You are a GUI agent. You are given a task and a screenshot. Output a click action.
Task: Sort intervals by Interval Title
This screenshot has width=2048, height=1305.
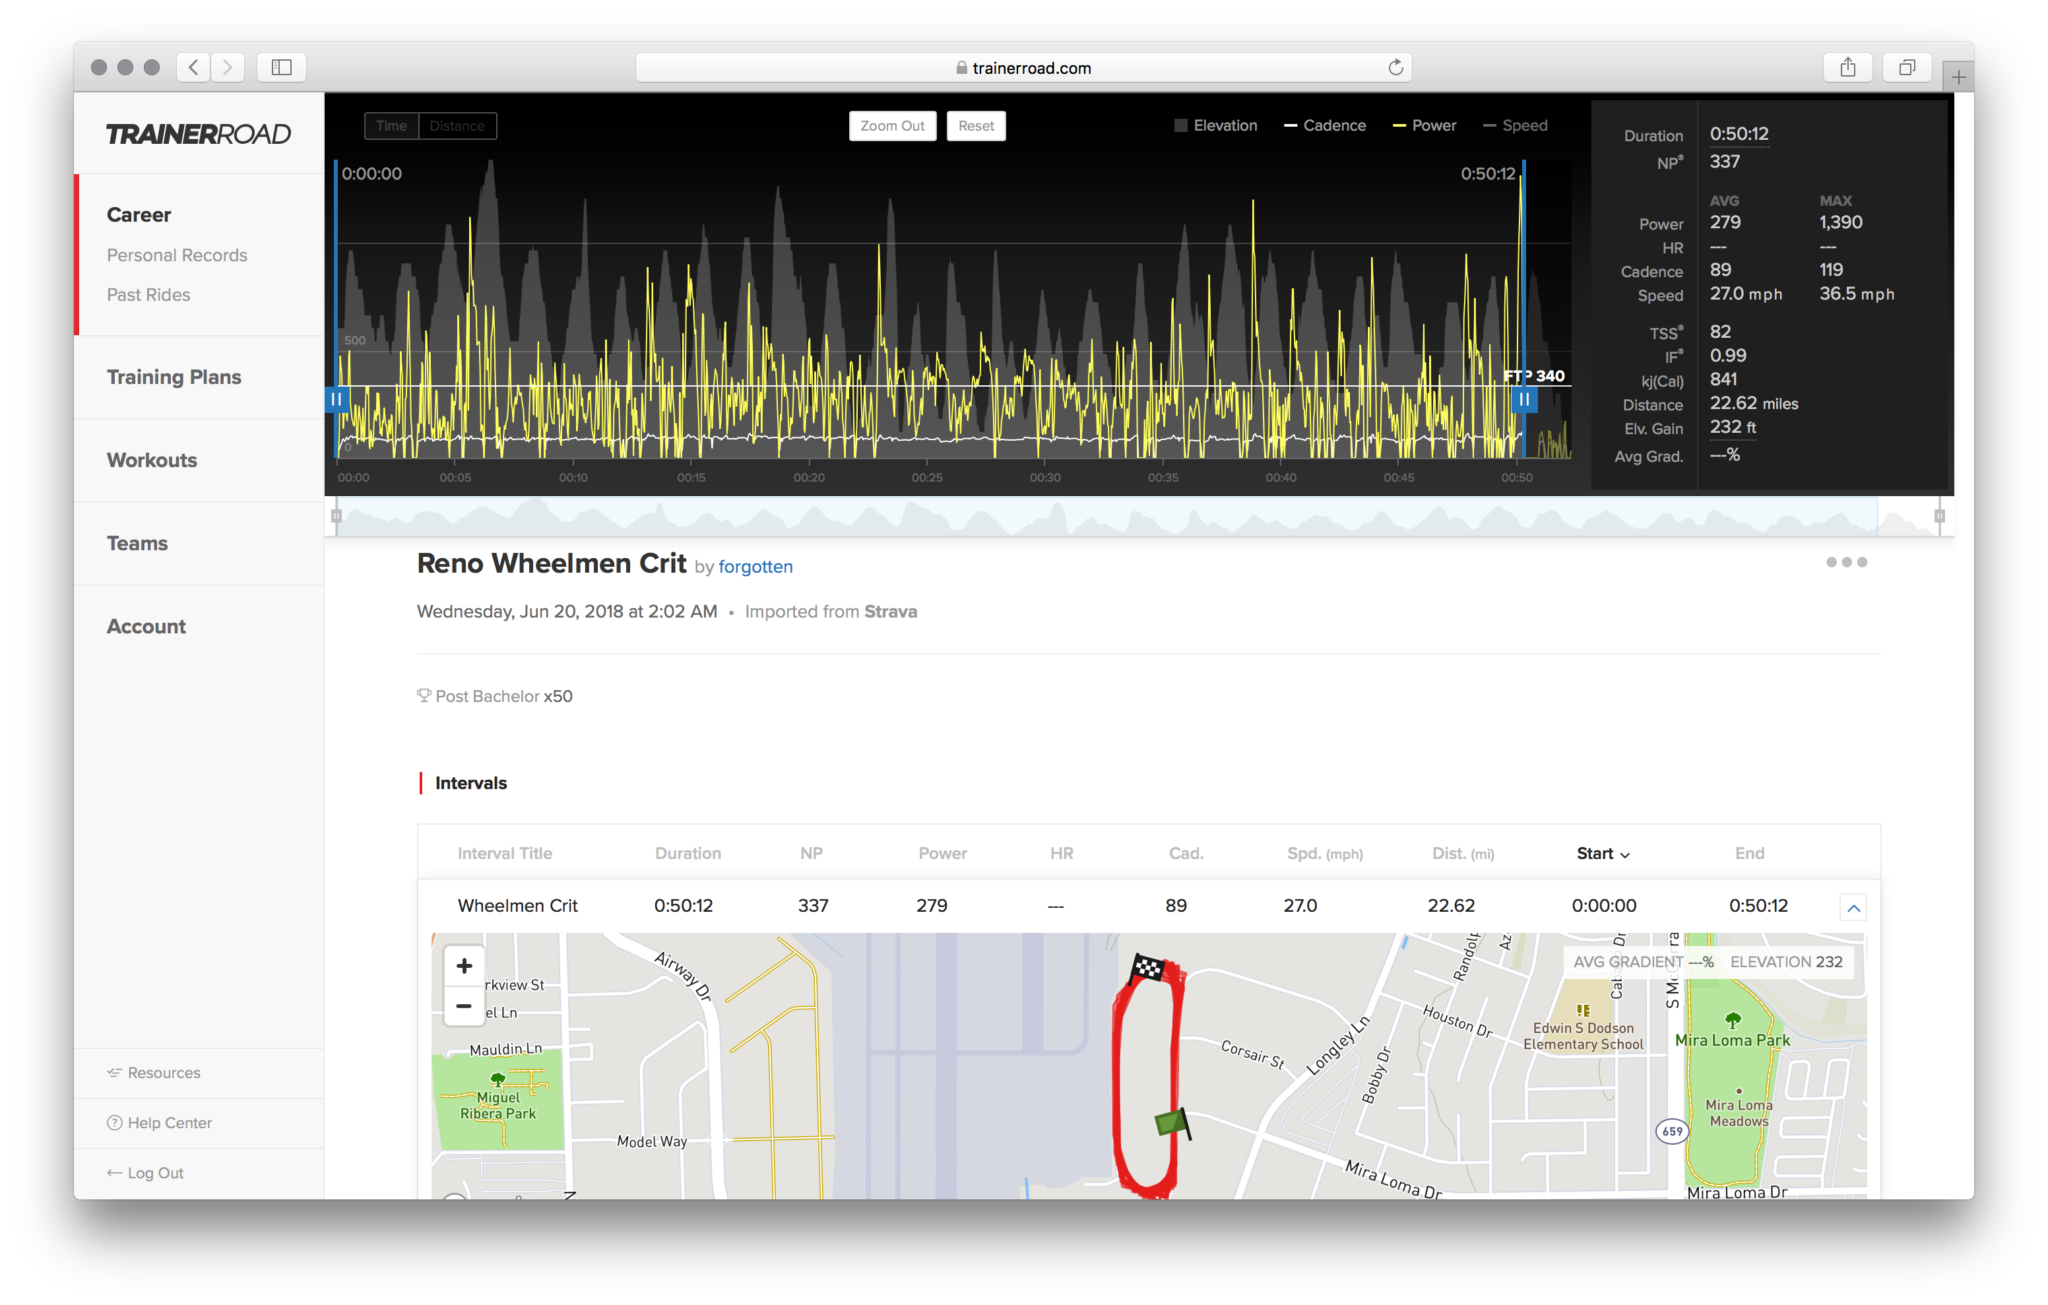504,853
